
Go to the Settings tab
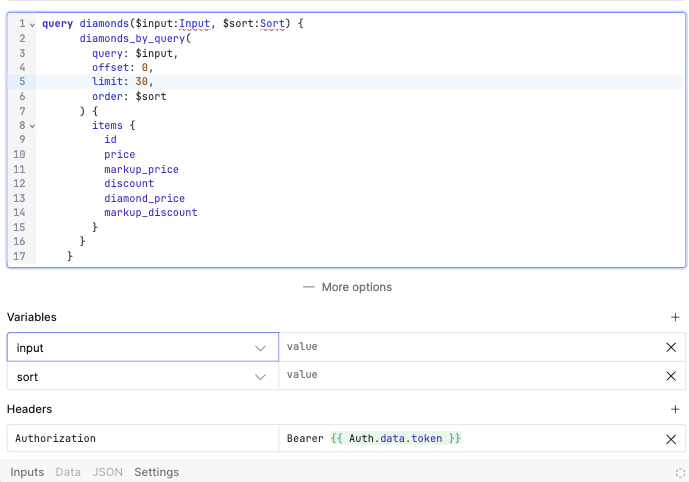[x=156, y=472]
